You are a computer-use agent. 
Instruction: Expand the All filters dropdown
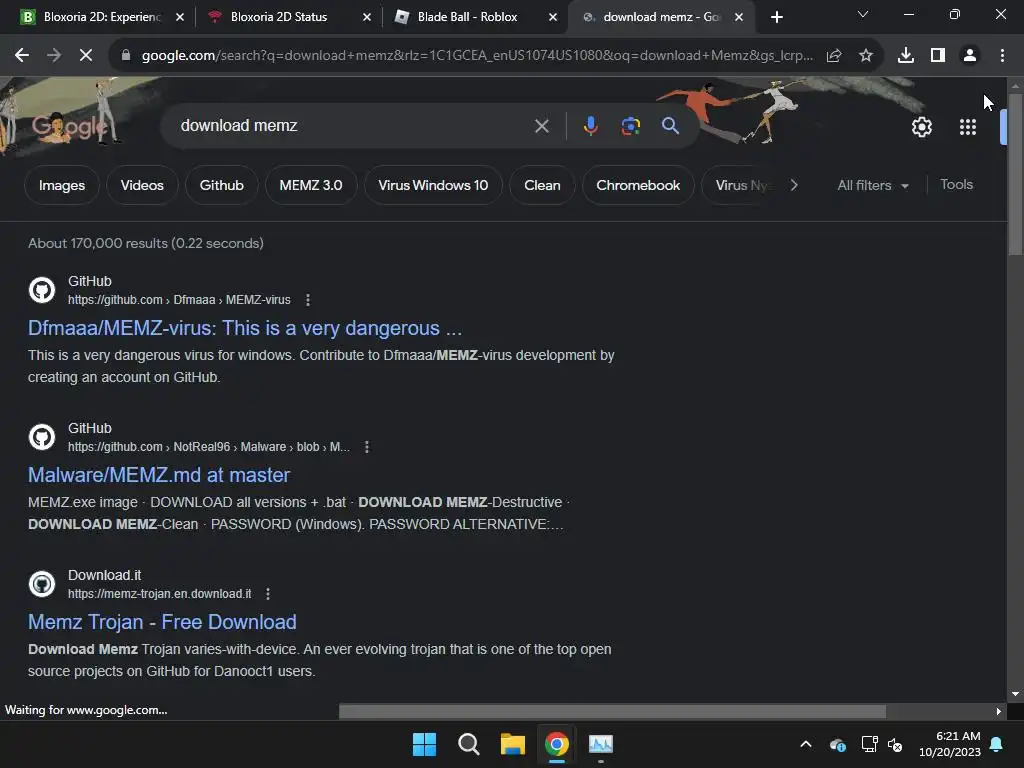[x=872, y=185]
